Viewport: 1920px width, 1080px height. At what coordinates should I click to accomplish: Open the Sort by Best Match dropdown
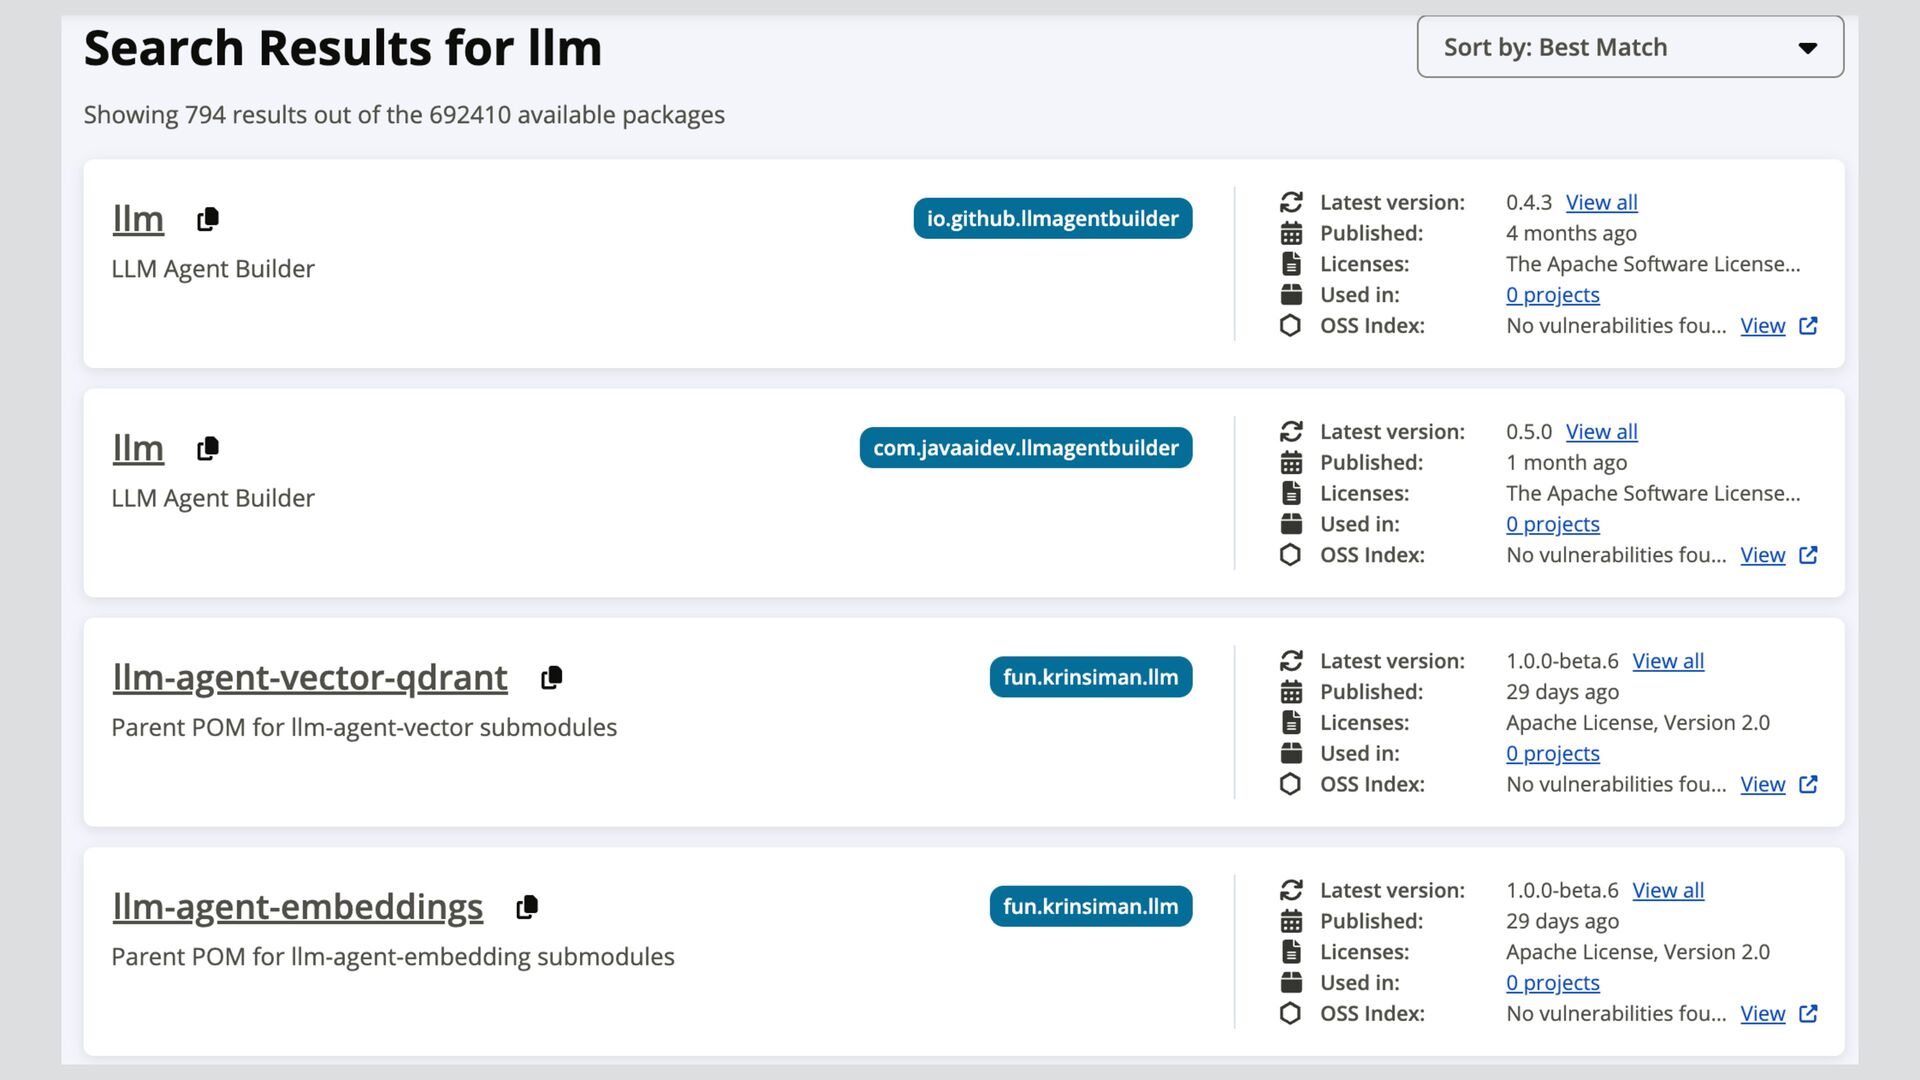[1629, 47]
